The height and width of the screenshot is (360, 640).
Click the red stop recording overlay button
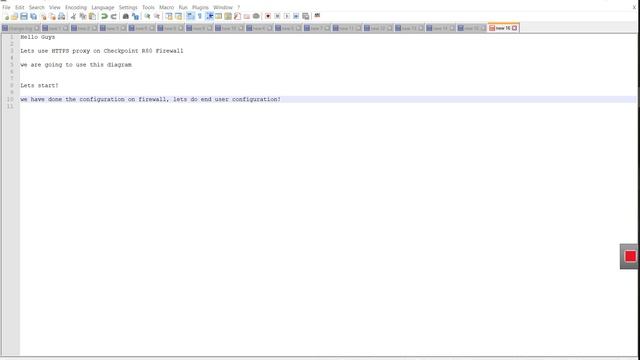pyautogui.click(x=630, y=256)
